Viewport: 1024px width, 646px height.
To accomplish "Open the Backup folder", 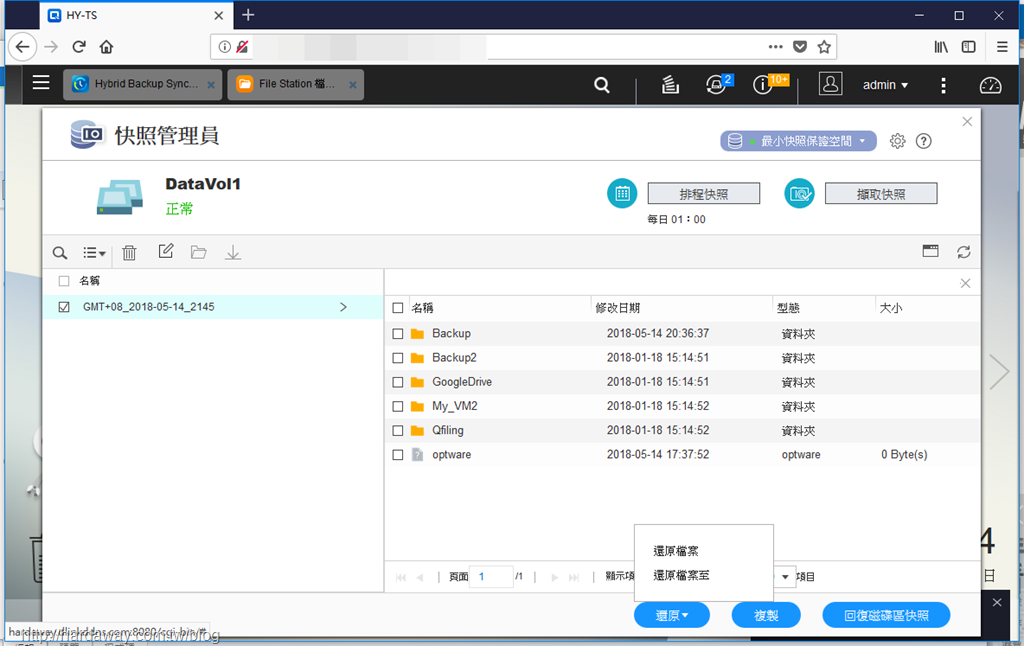I will tap(451, 334).
